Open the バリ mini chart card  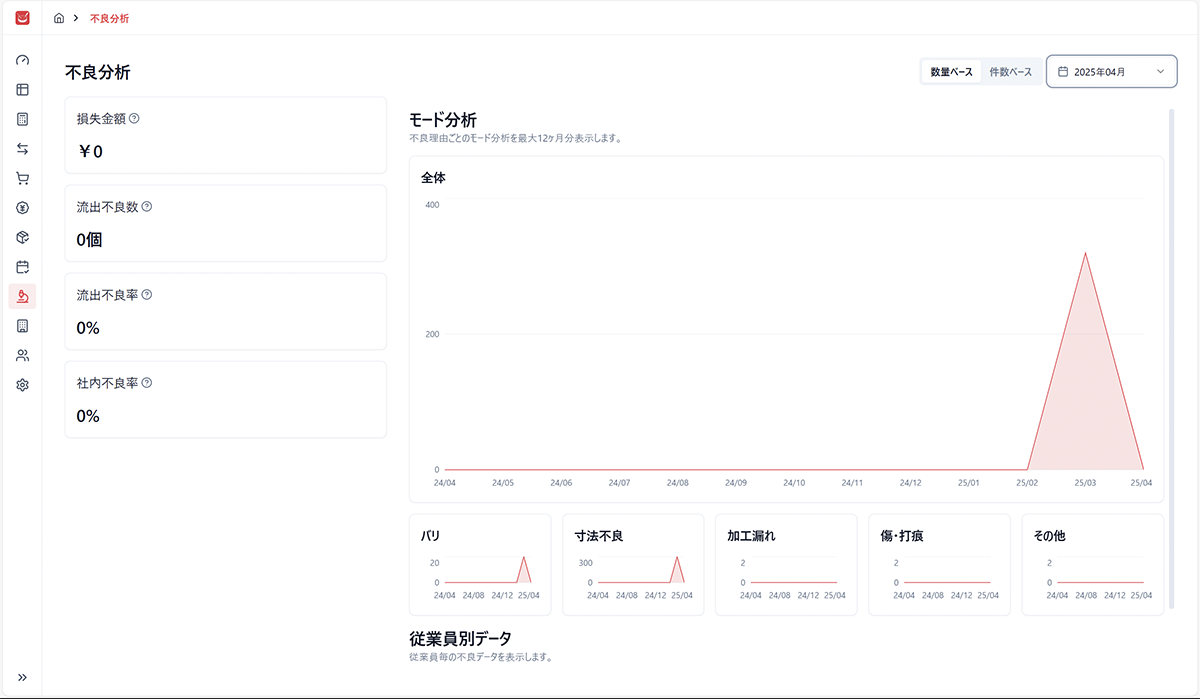click(x=480, y=564)
